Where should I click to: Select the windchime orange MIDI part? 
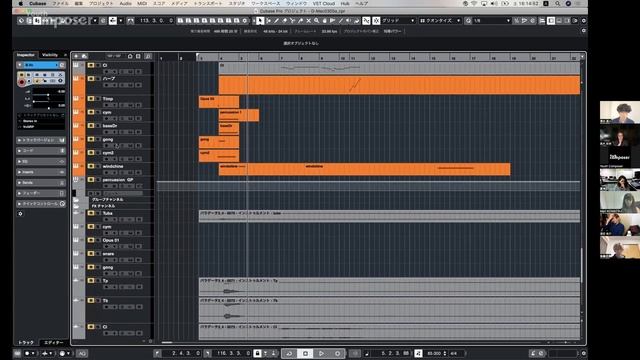(x=364, y=169)
